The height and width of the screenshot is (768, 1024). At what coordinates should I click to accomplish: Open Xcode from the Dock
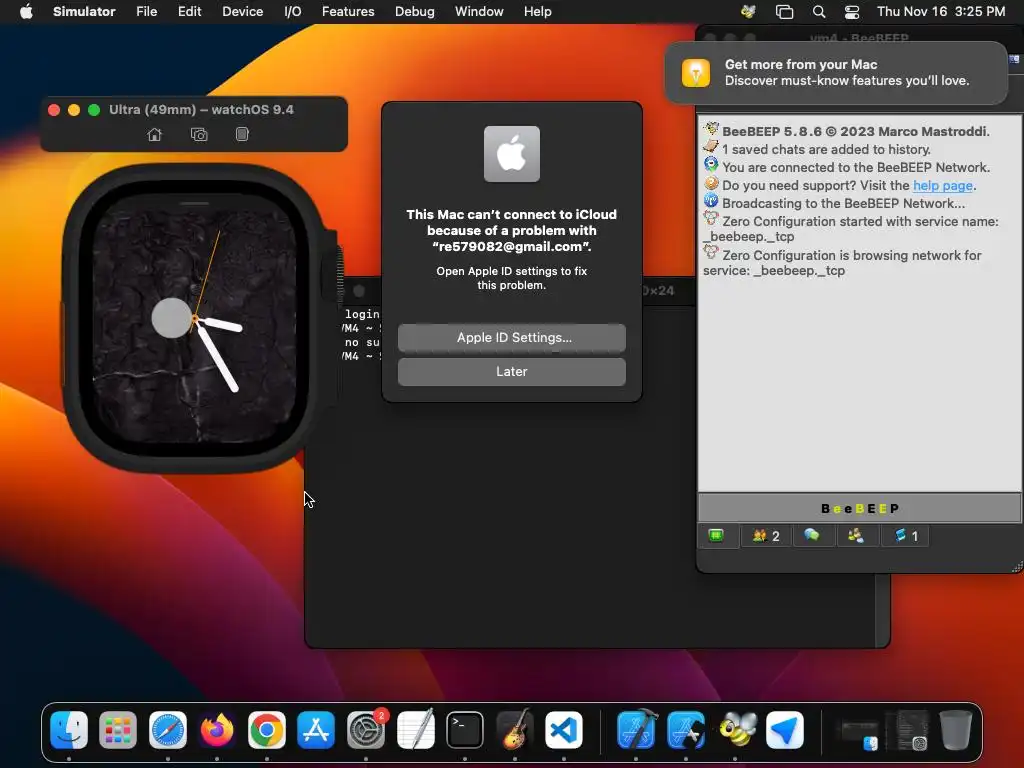(636, 729)
